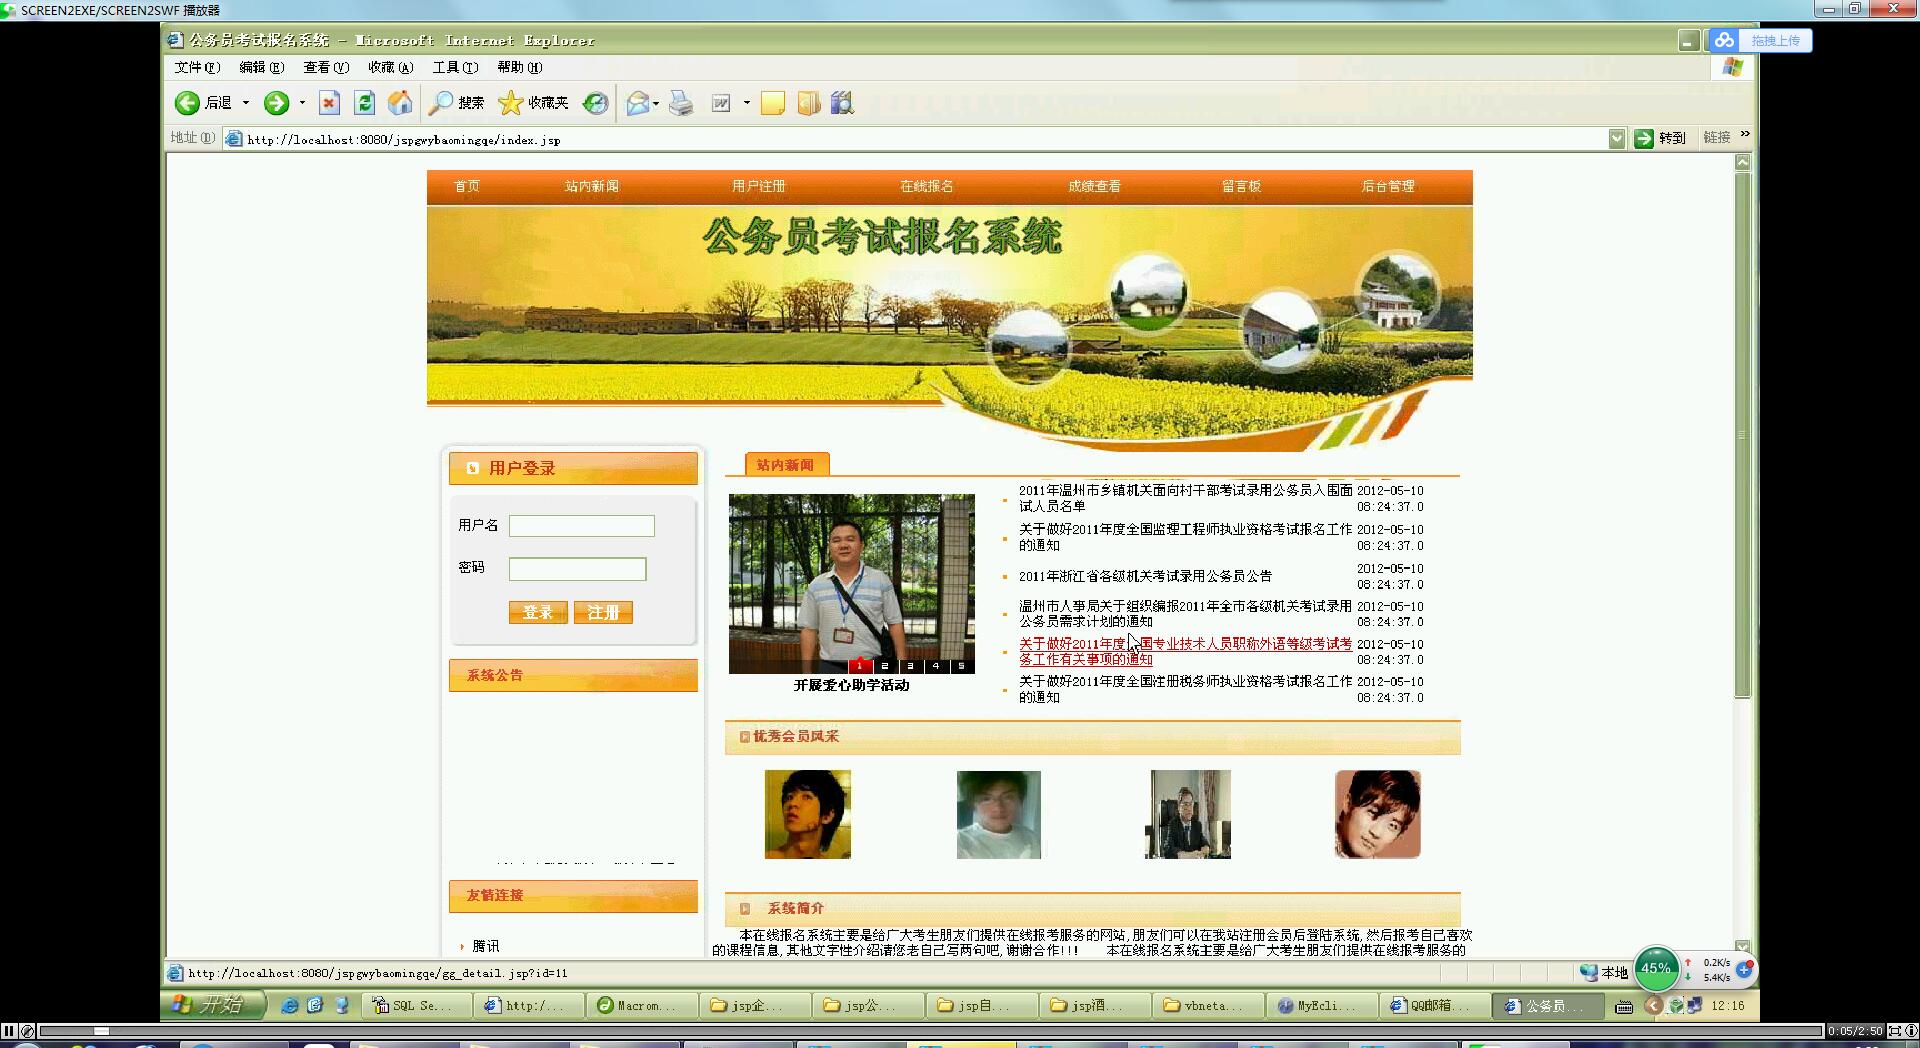Switch to QQ邮箱 taskbar window
This screenshot has width=1920, height=1048.
click(x=1434, y=1006)
